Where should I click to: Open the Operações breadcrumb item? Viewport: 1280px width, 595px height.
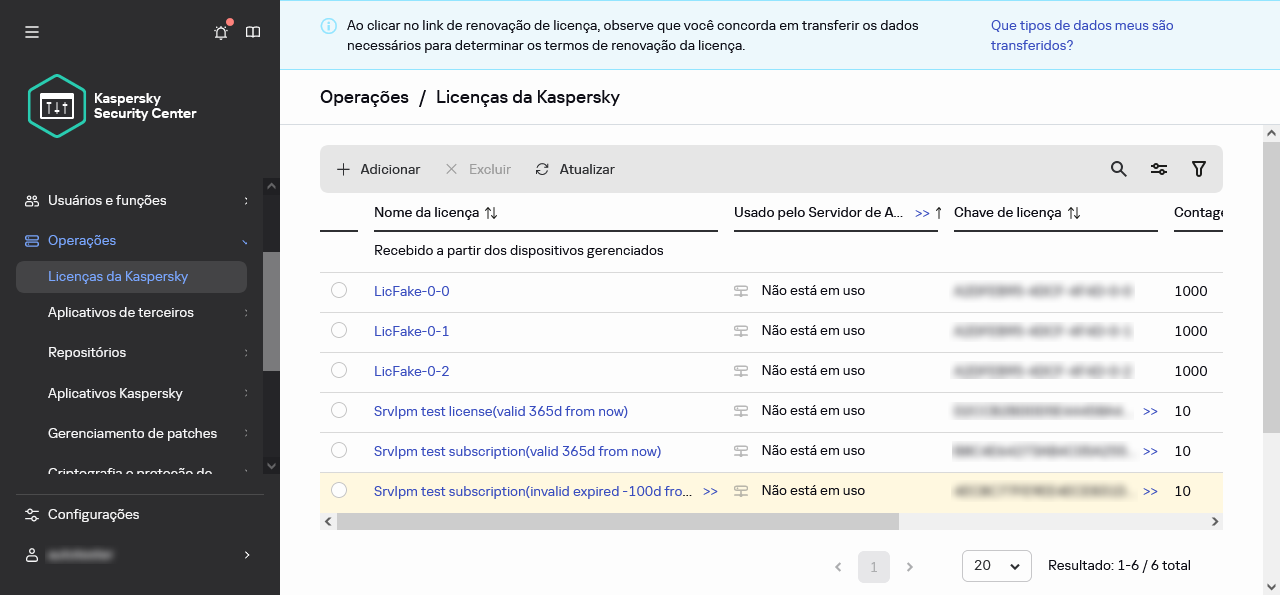tap(363, 96)
